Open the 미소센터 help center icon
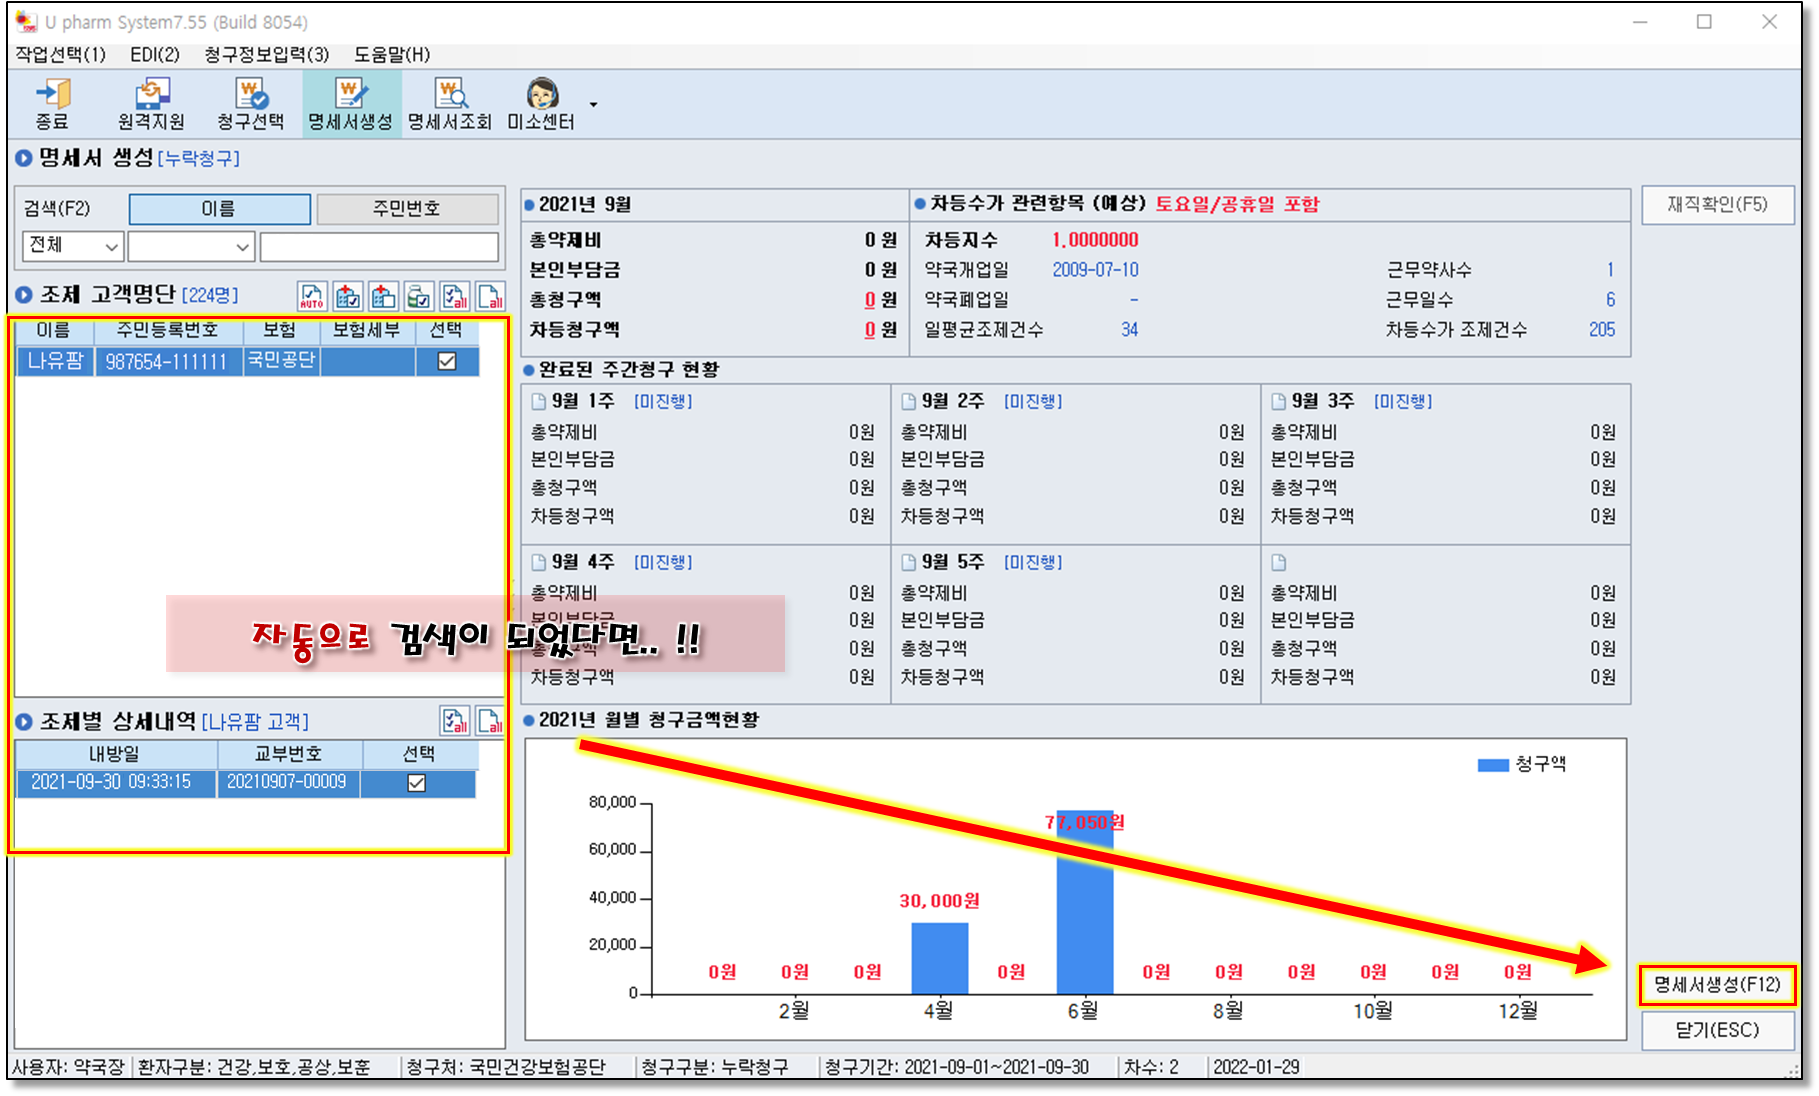 [541, 104]
